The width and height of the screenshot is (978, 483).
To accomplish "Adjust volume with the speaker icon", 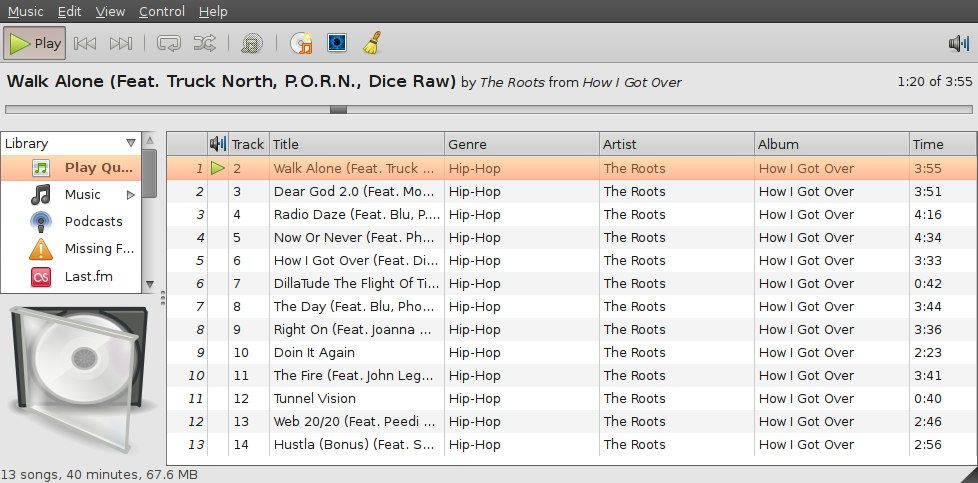I will (x=959, y=43).
